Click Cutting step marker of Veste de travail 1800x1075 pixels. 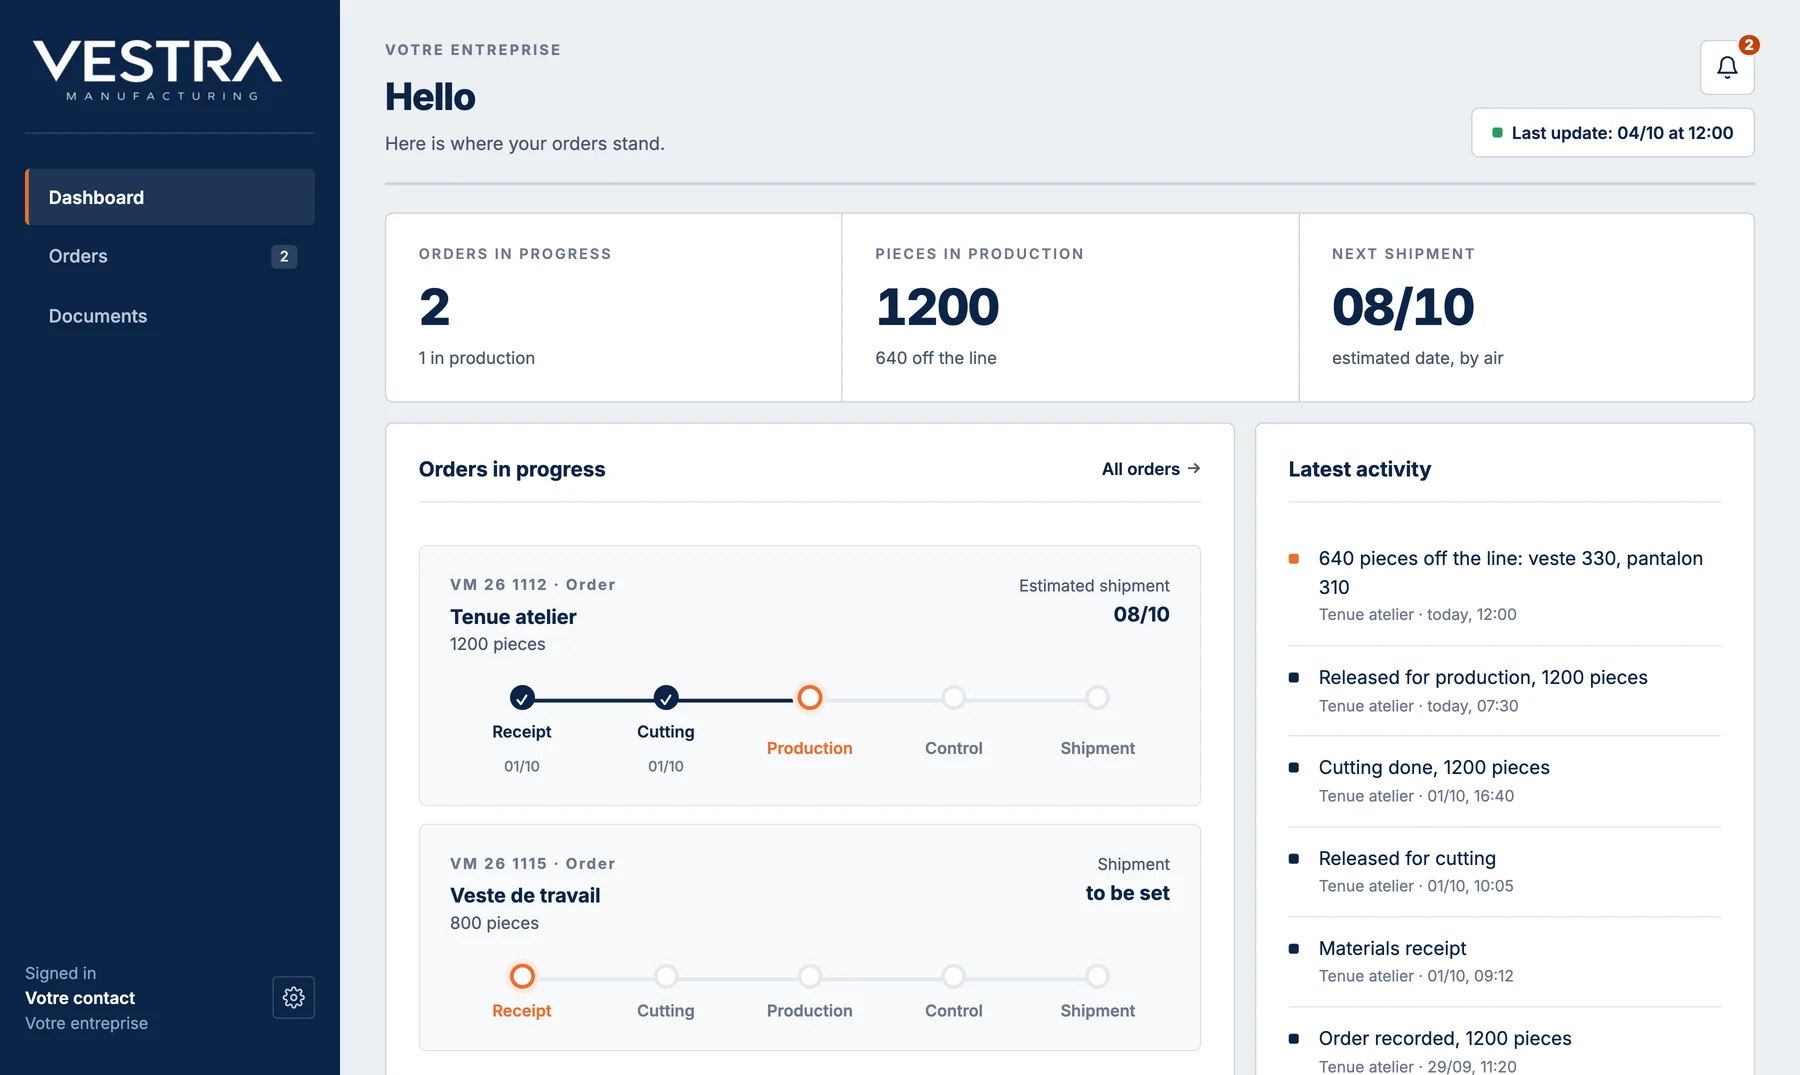click(666, 976)
